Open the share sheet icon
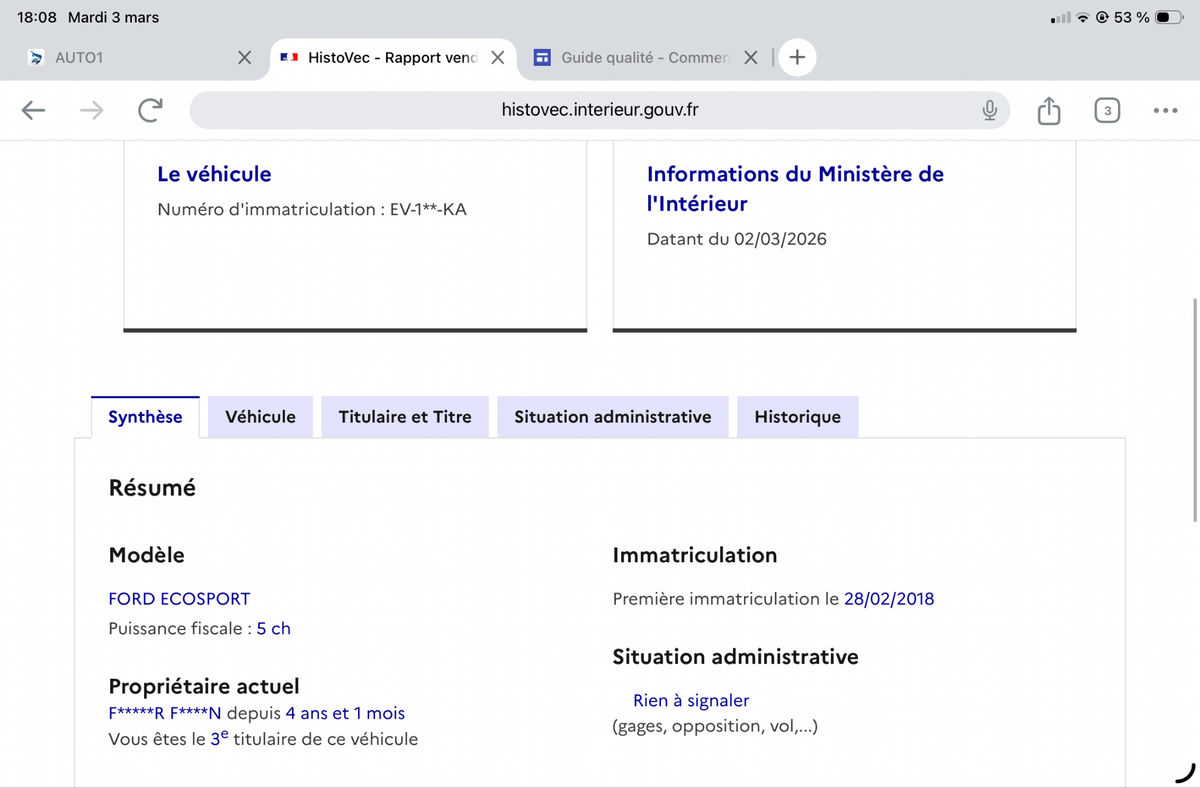 click(1048, 111)
